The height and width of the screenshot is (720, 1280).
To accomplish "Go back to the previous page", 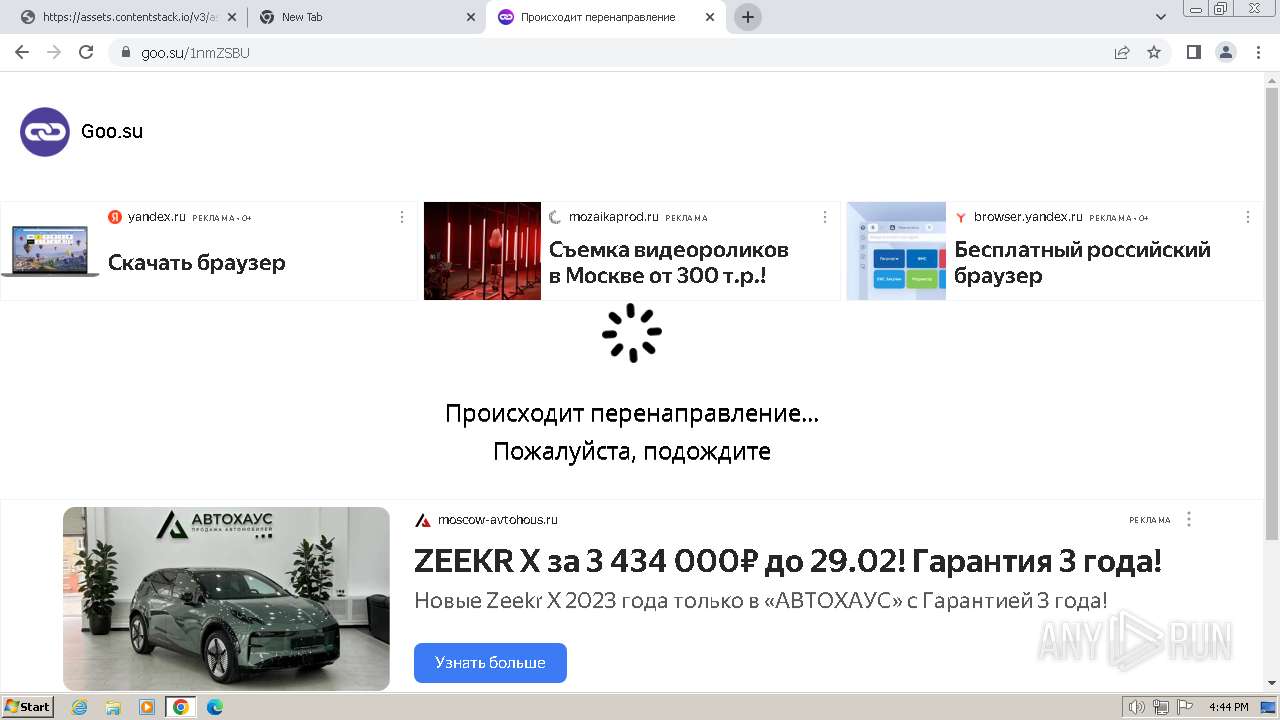I will tap(22, 52).
